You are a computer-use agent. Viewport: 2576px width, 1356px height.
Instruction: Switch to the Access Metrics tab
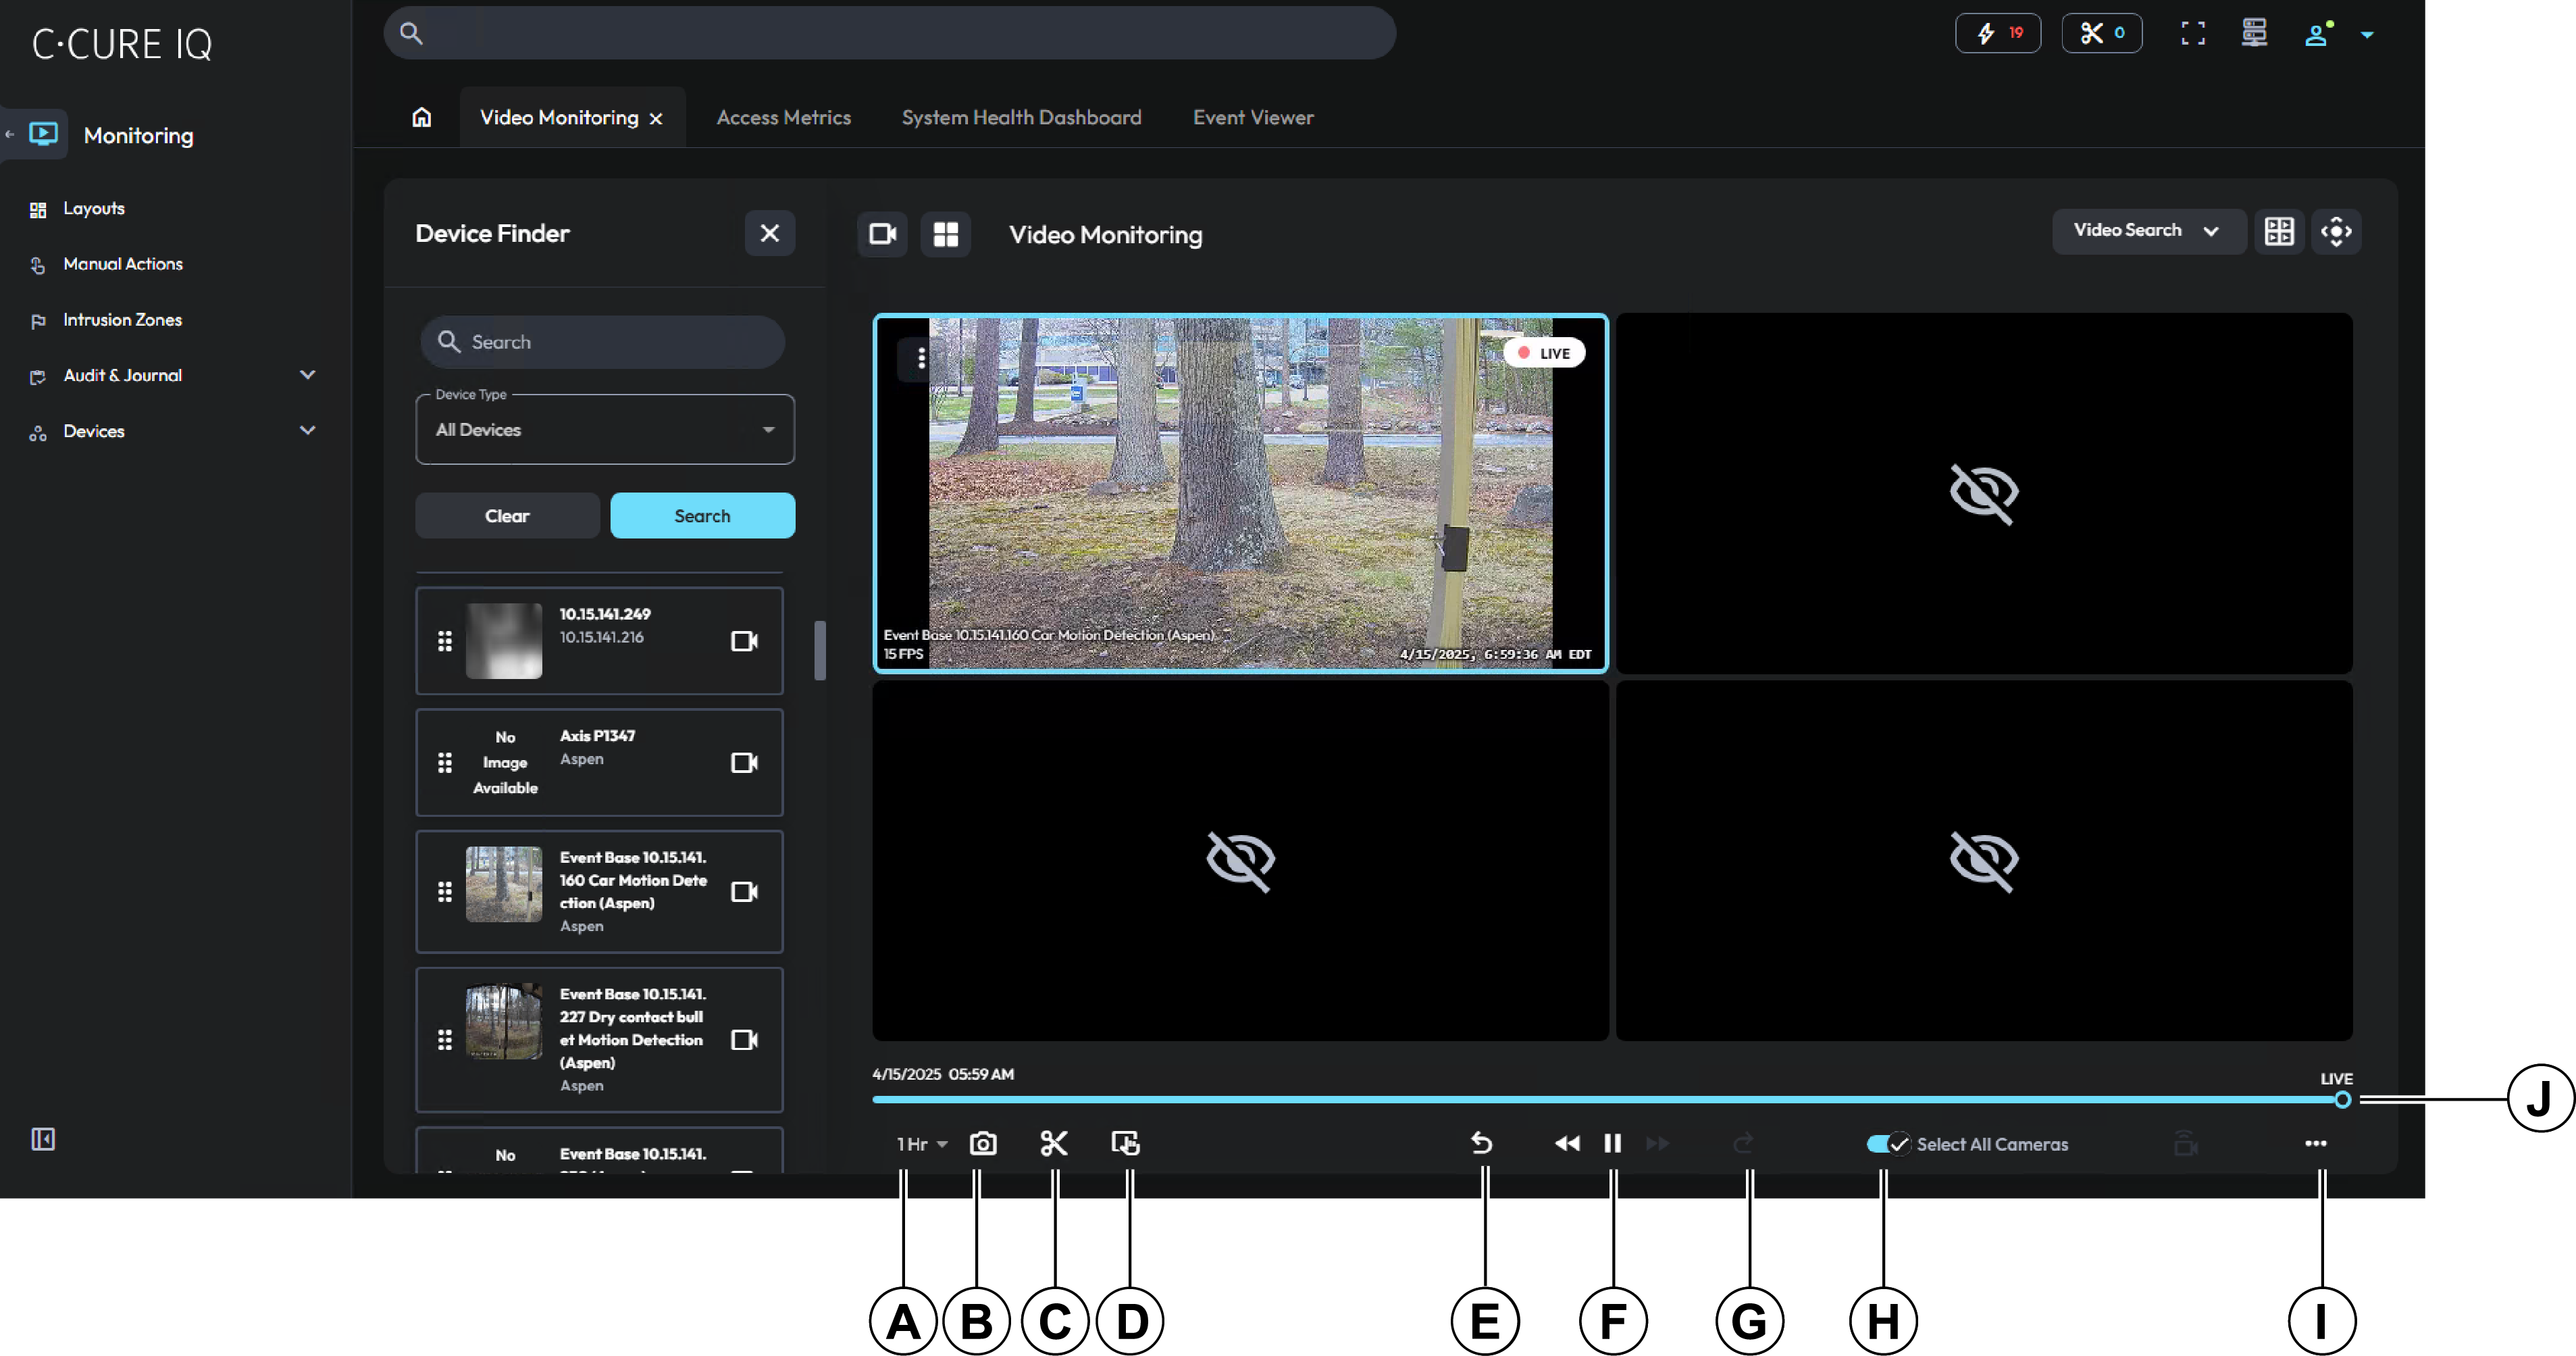click(x=783, y=118)
